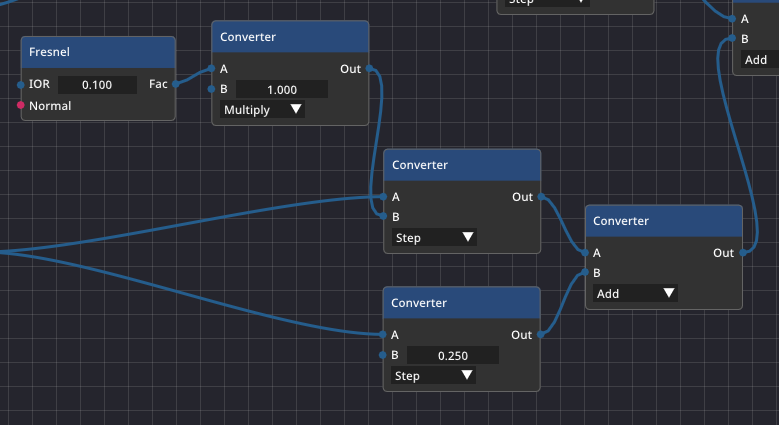Click the B socket of the Step Converter without a B value
This screenshot has height=425, width=779.
(x=383, y=216)
